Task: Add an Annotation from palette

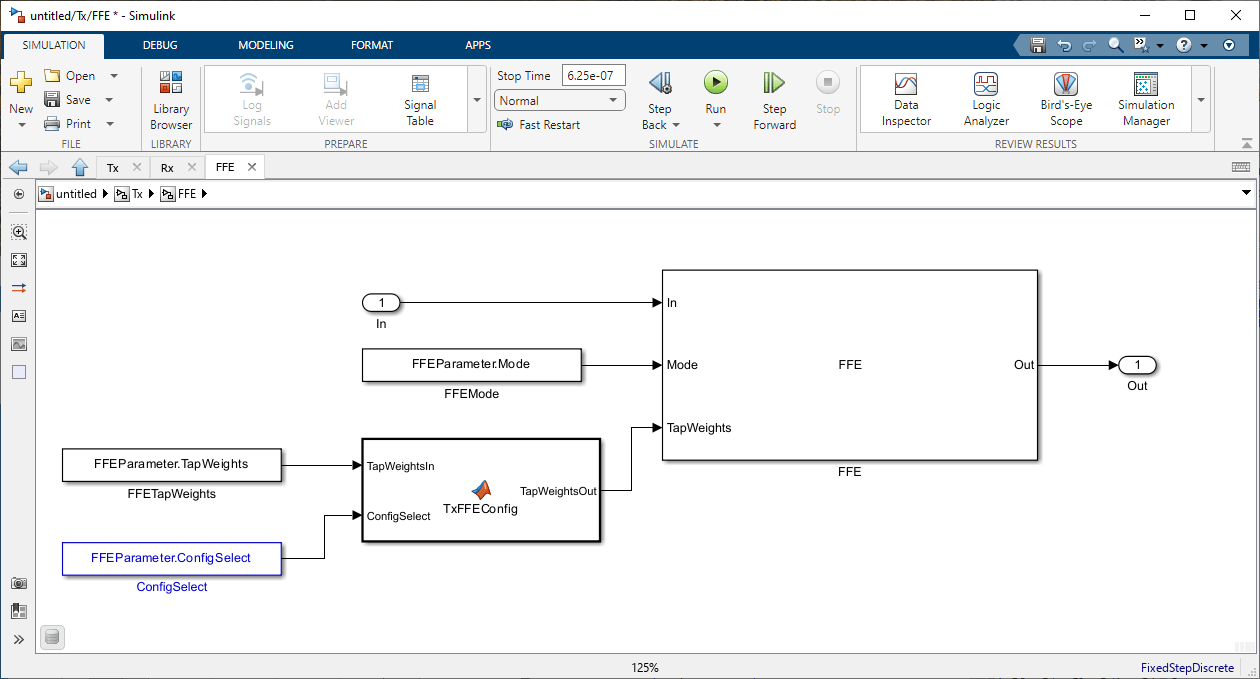Action: 19,316
